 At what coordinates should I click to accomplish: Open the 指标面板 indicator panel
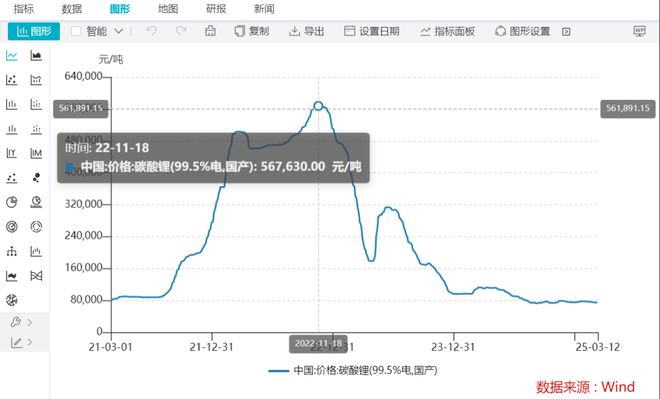click(447, 31)
